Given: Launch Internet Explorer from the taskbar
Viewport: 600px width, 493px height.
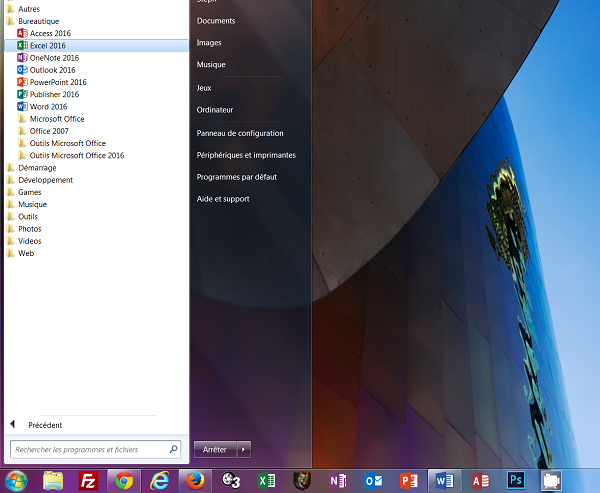Looking at the screenshot, I should 160,481.
